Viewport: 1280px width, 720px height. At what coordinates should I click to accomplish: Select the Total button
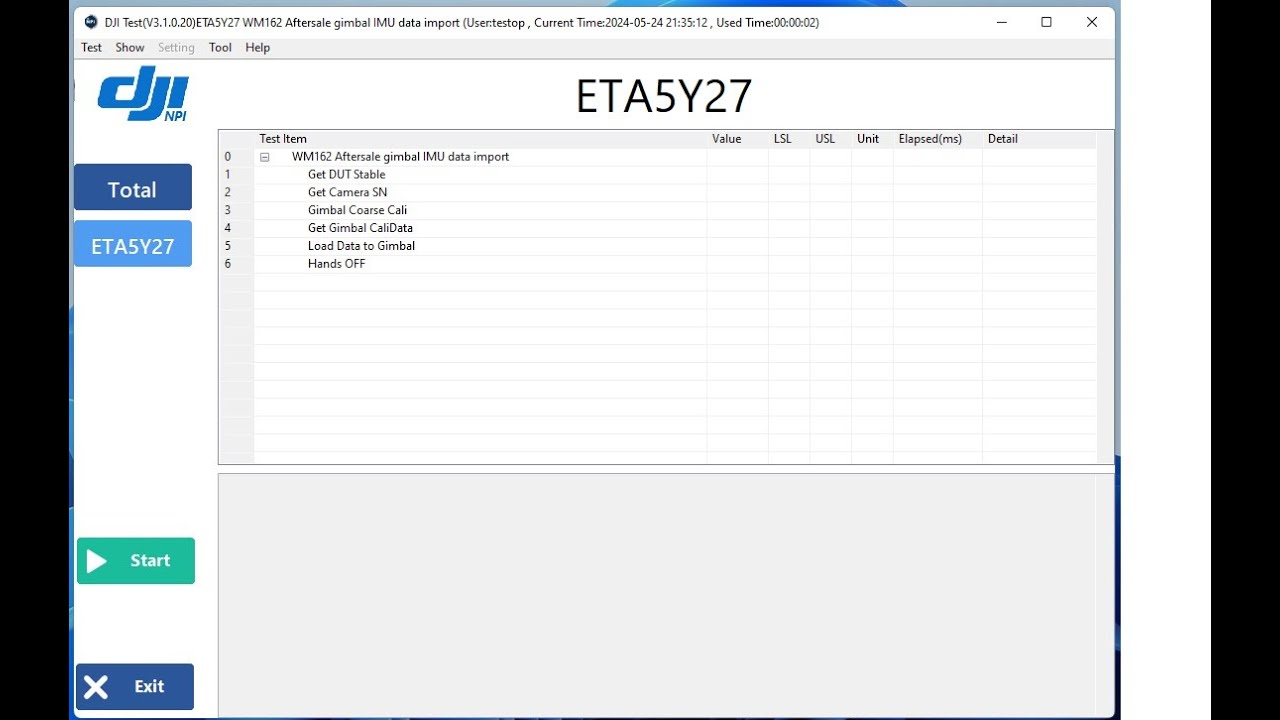click(133, 188)
